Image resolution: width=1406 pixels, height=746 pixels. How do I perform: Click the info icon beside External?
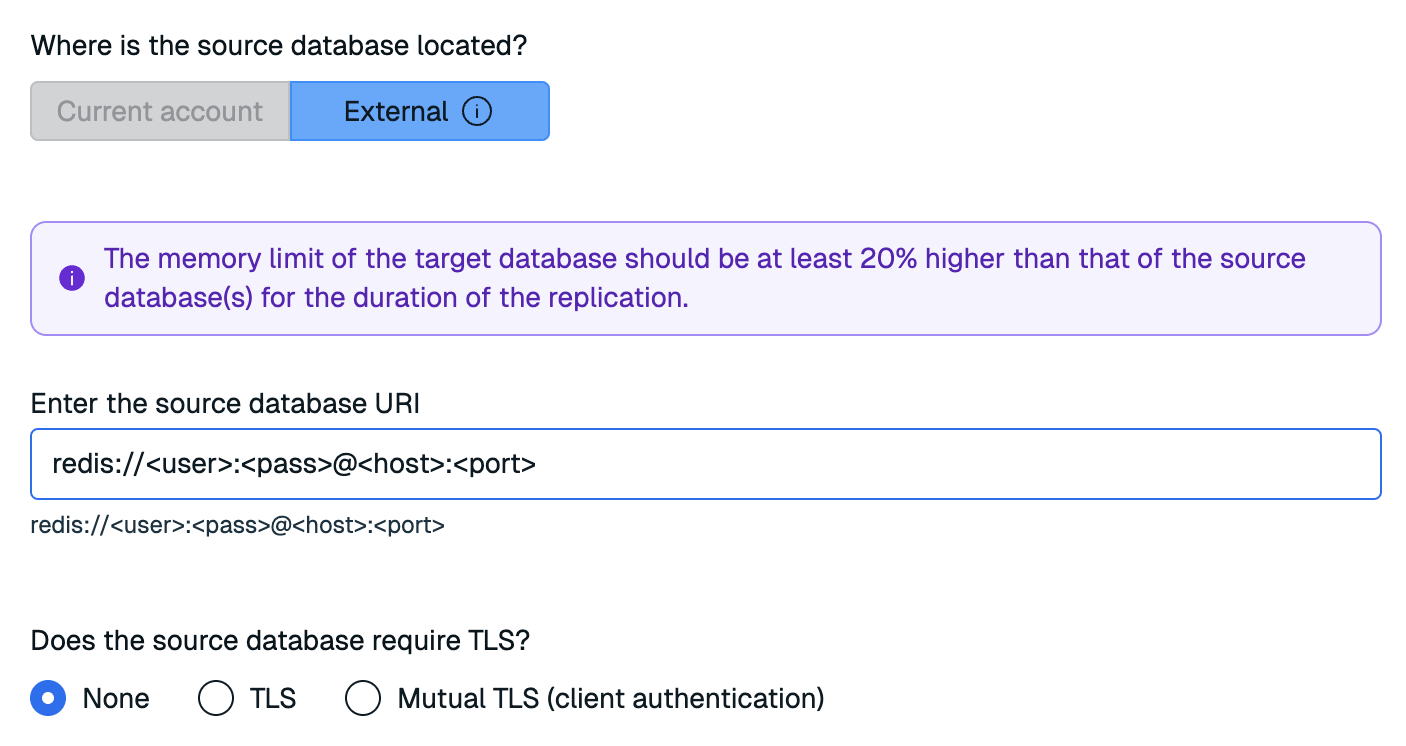click(477, 111)
